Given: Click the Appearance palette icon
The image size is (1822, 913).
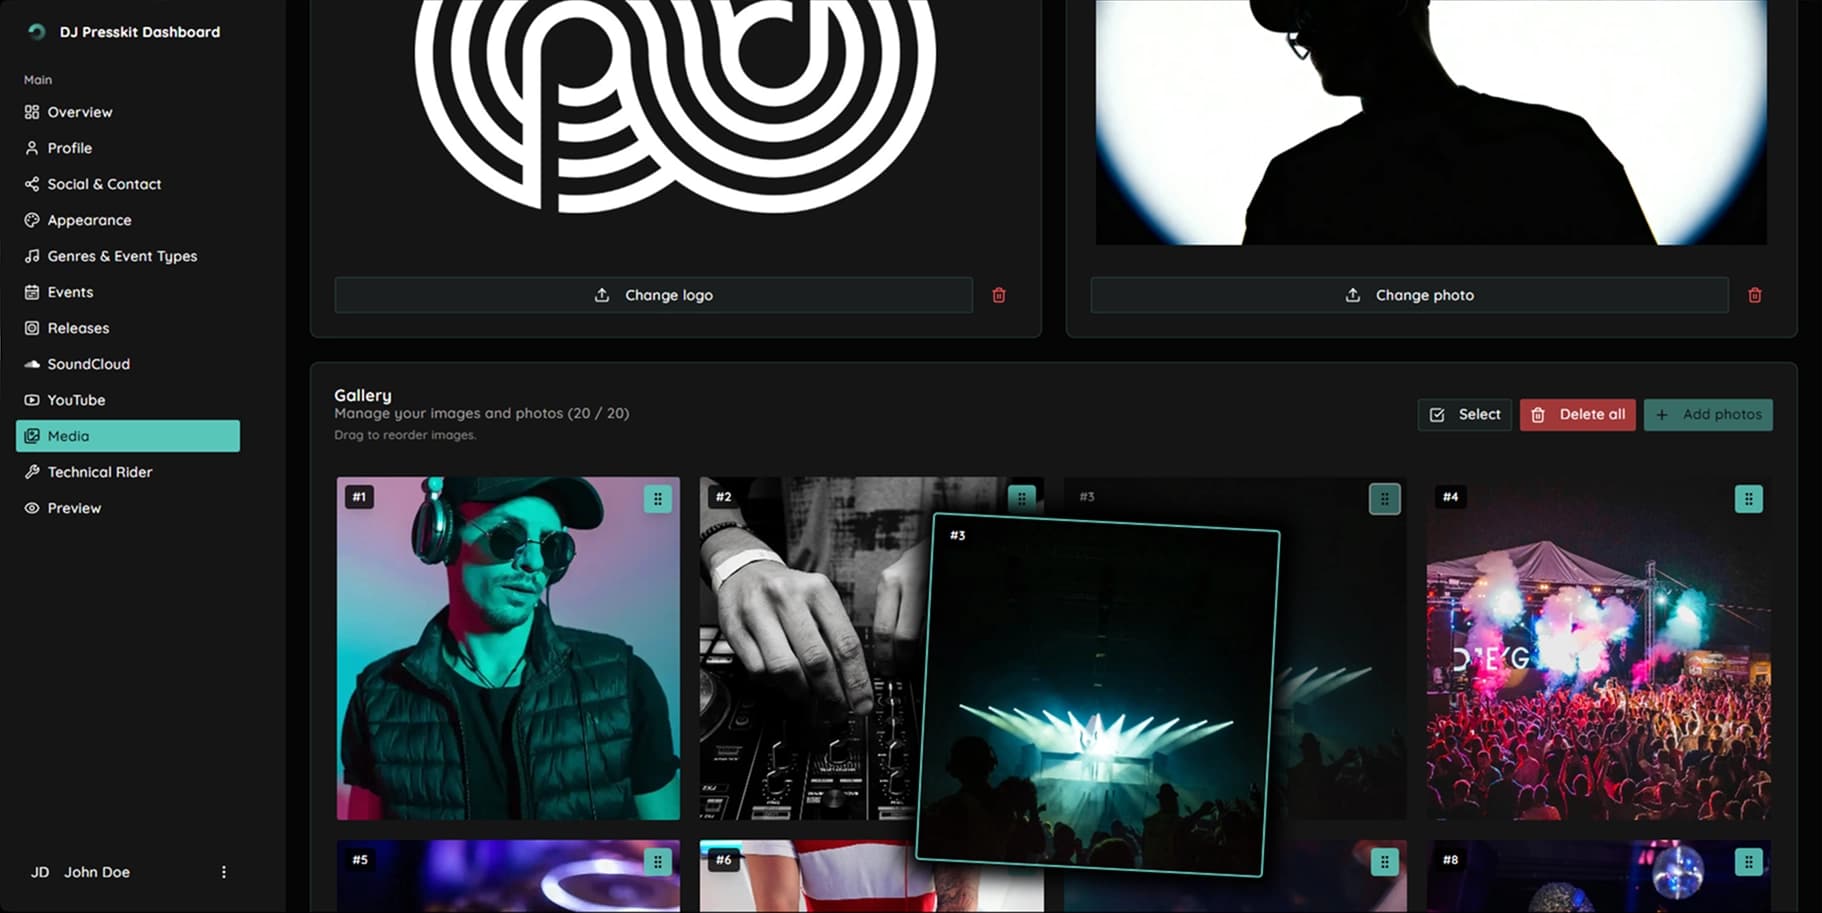Looking at the screenshot, I should 32,220.
